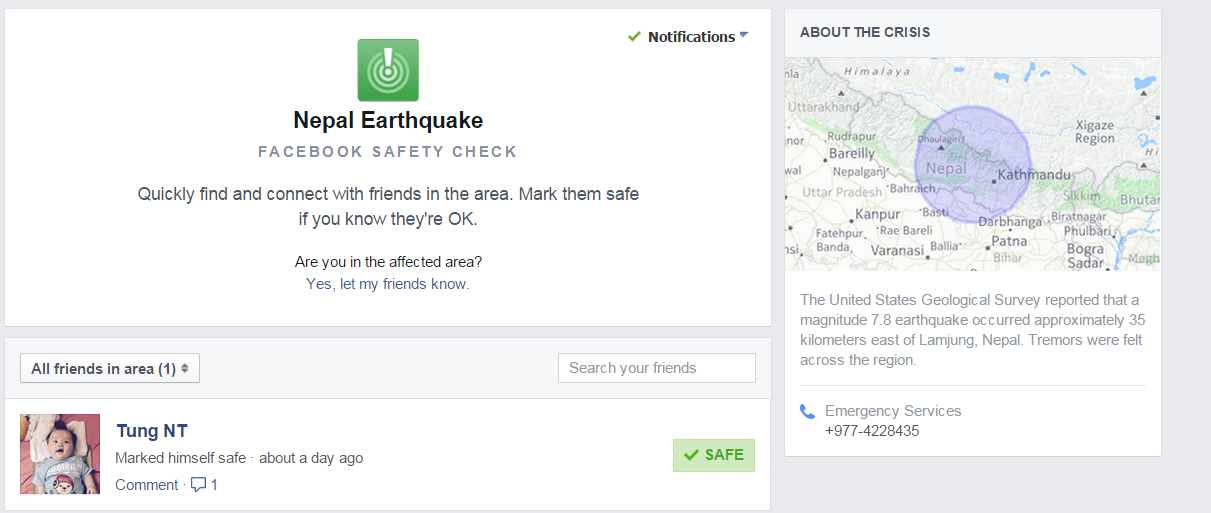Click the blue phone icon
The image size is (1211, 513).
[x=808, y=411]
